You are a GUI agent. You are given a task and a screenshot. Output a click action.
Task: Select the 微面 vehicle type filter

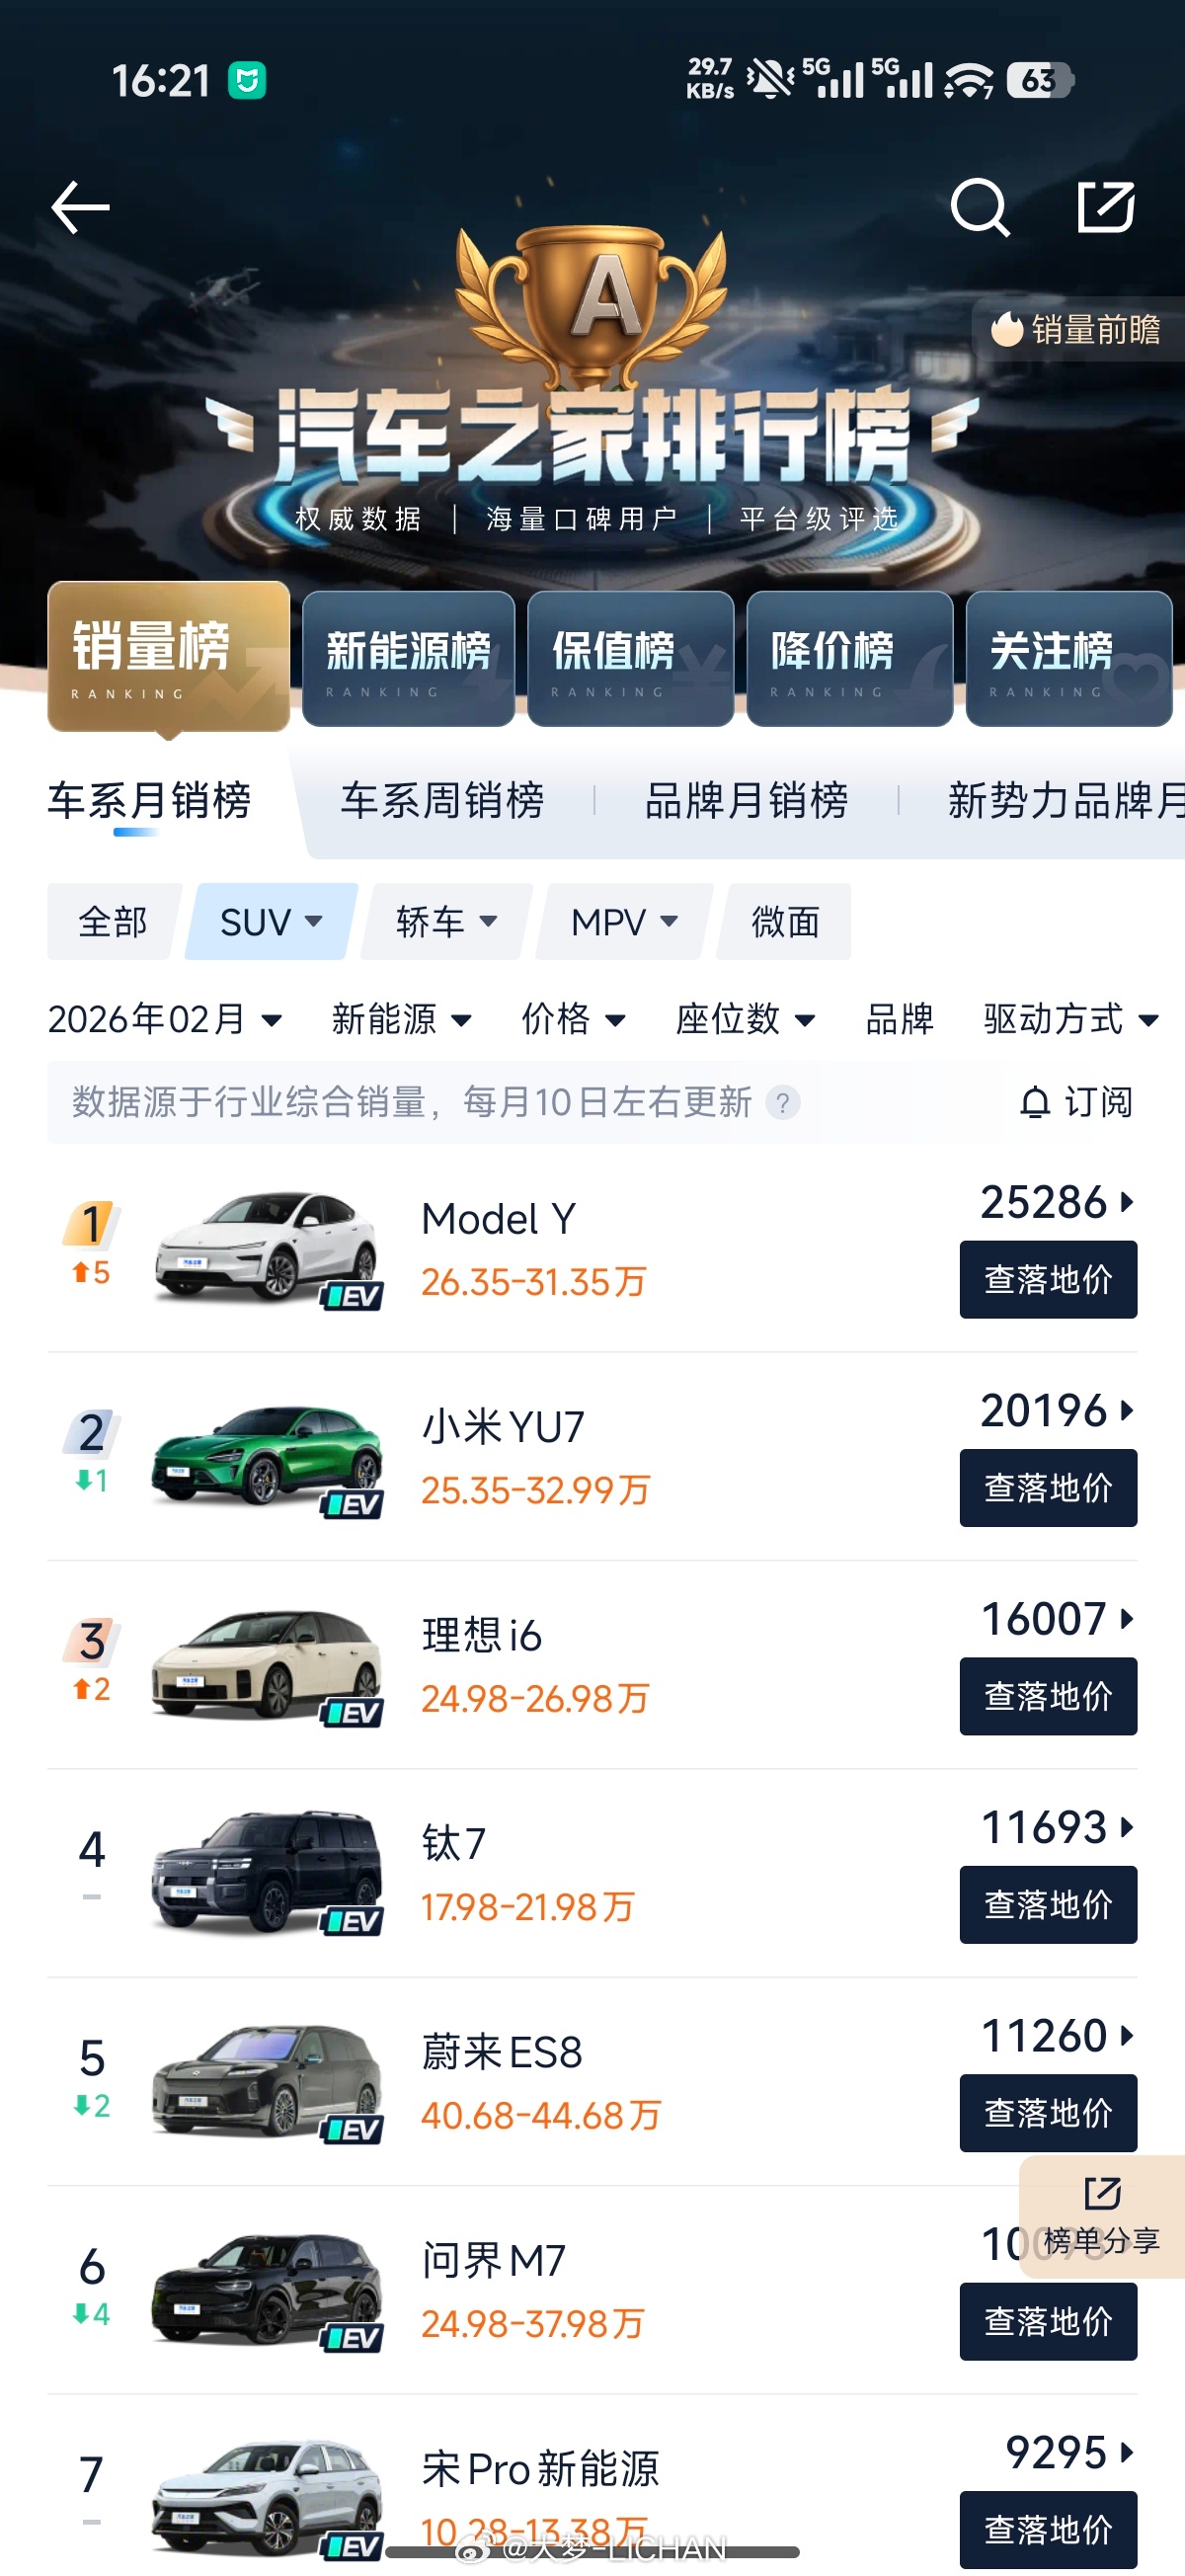click(786, 921)
